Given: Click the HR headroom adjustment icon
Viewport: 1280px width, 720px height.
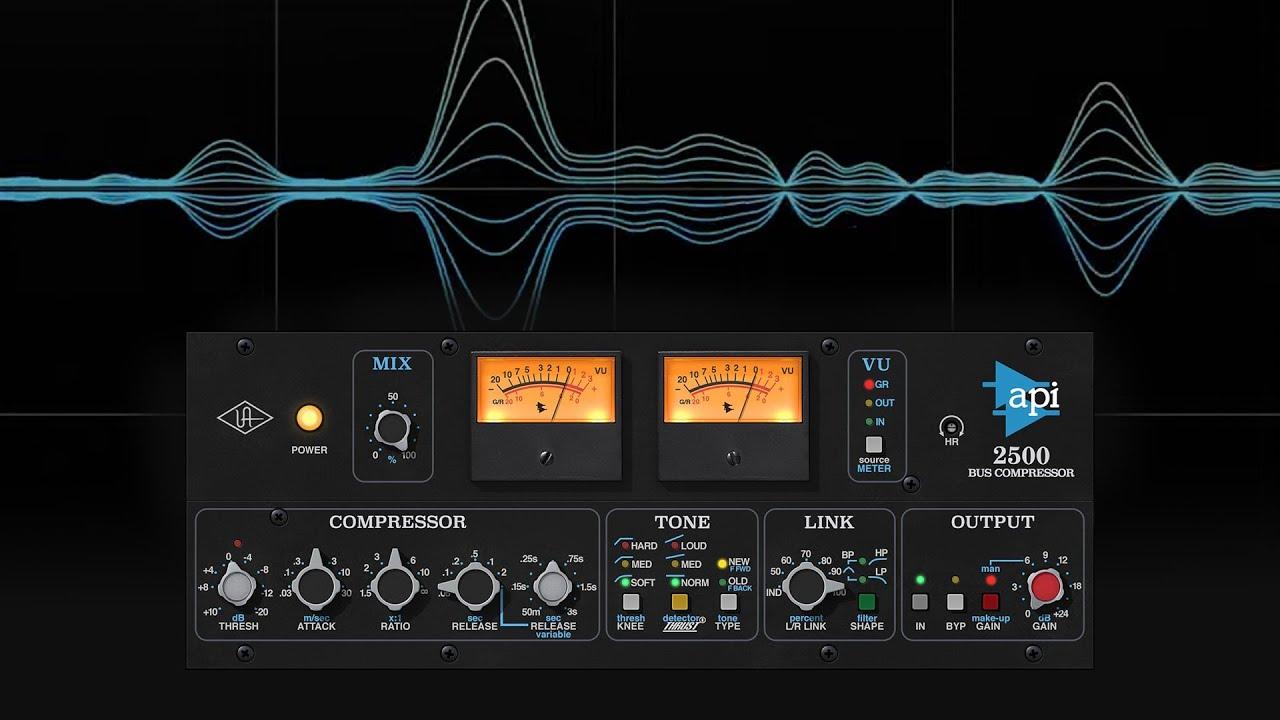Looking at the screenshot, I should [952, 427].
